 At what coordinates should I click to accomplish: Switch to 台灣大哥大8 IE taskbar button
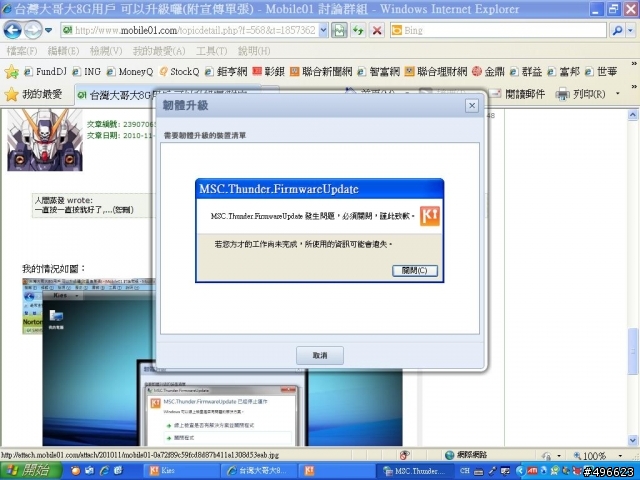click(261, 471)
